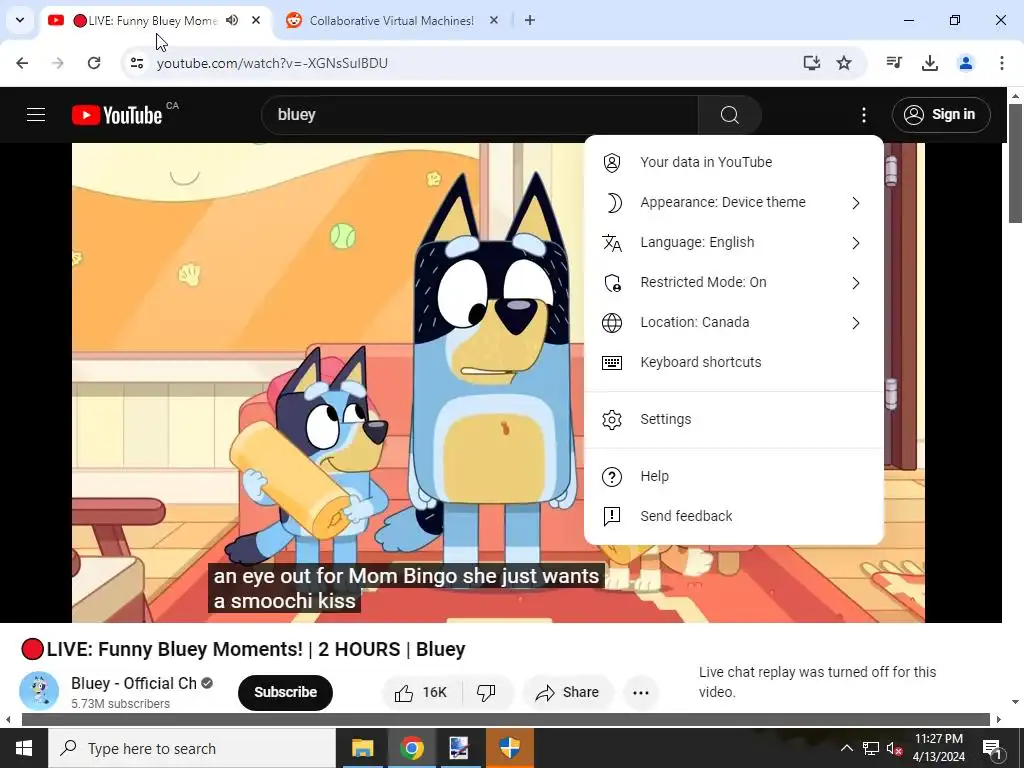Click the gear Settings icon
The height and width of the screenshot is (768, 1024).
612,419
